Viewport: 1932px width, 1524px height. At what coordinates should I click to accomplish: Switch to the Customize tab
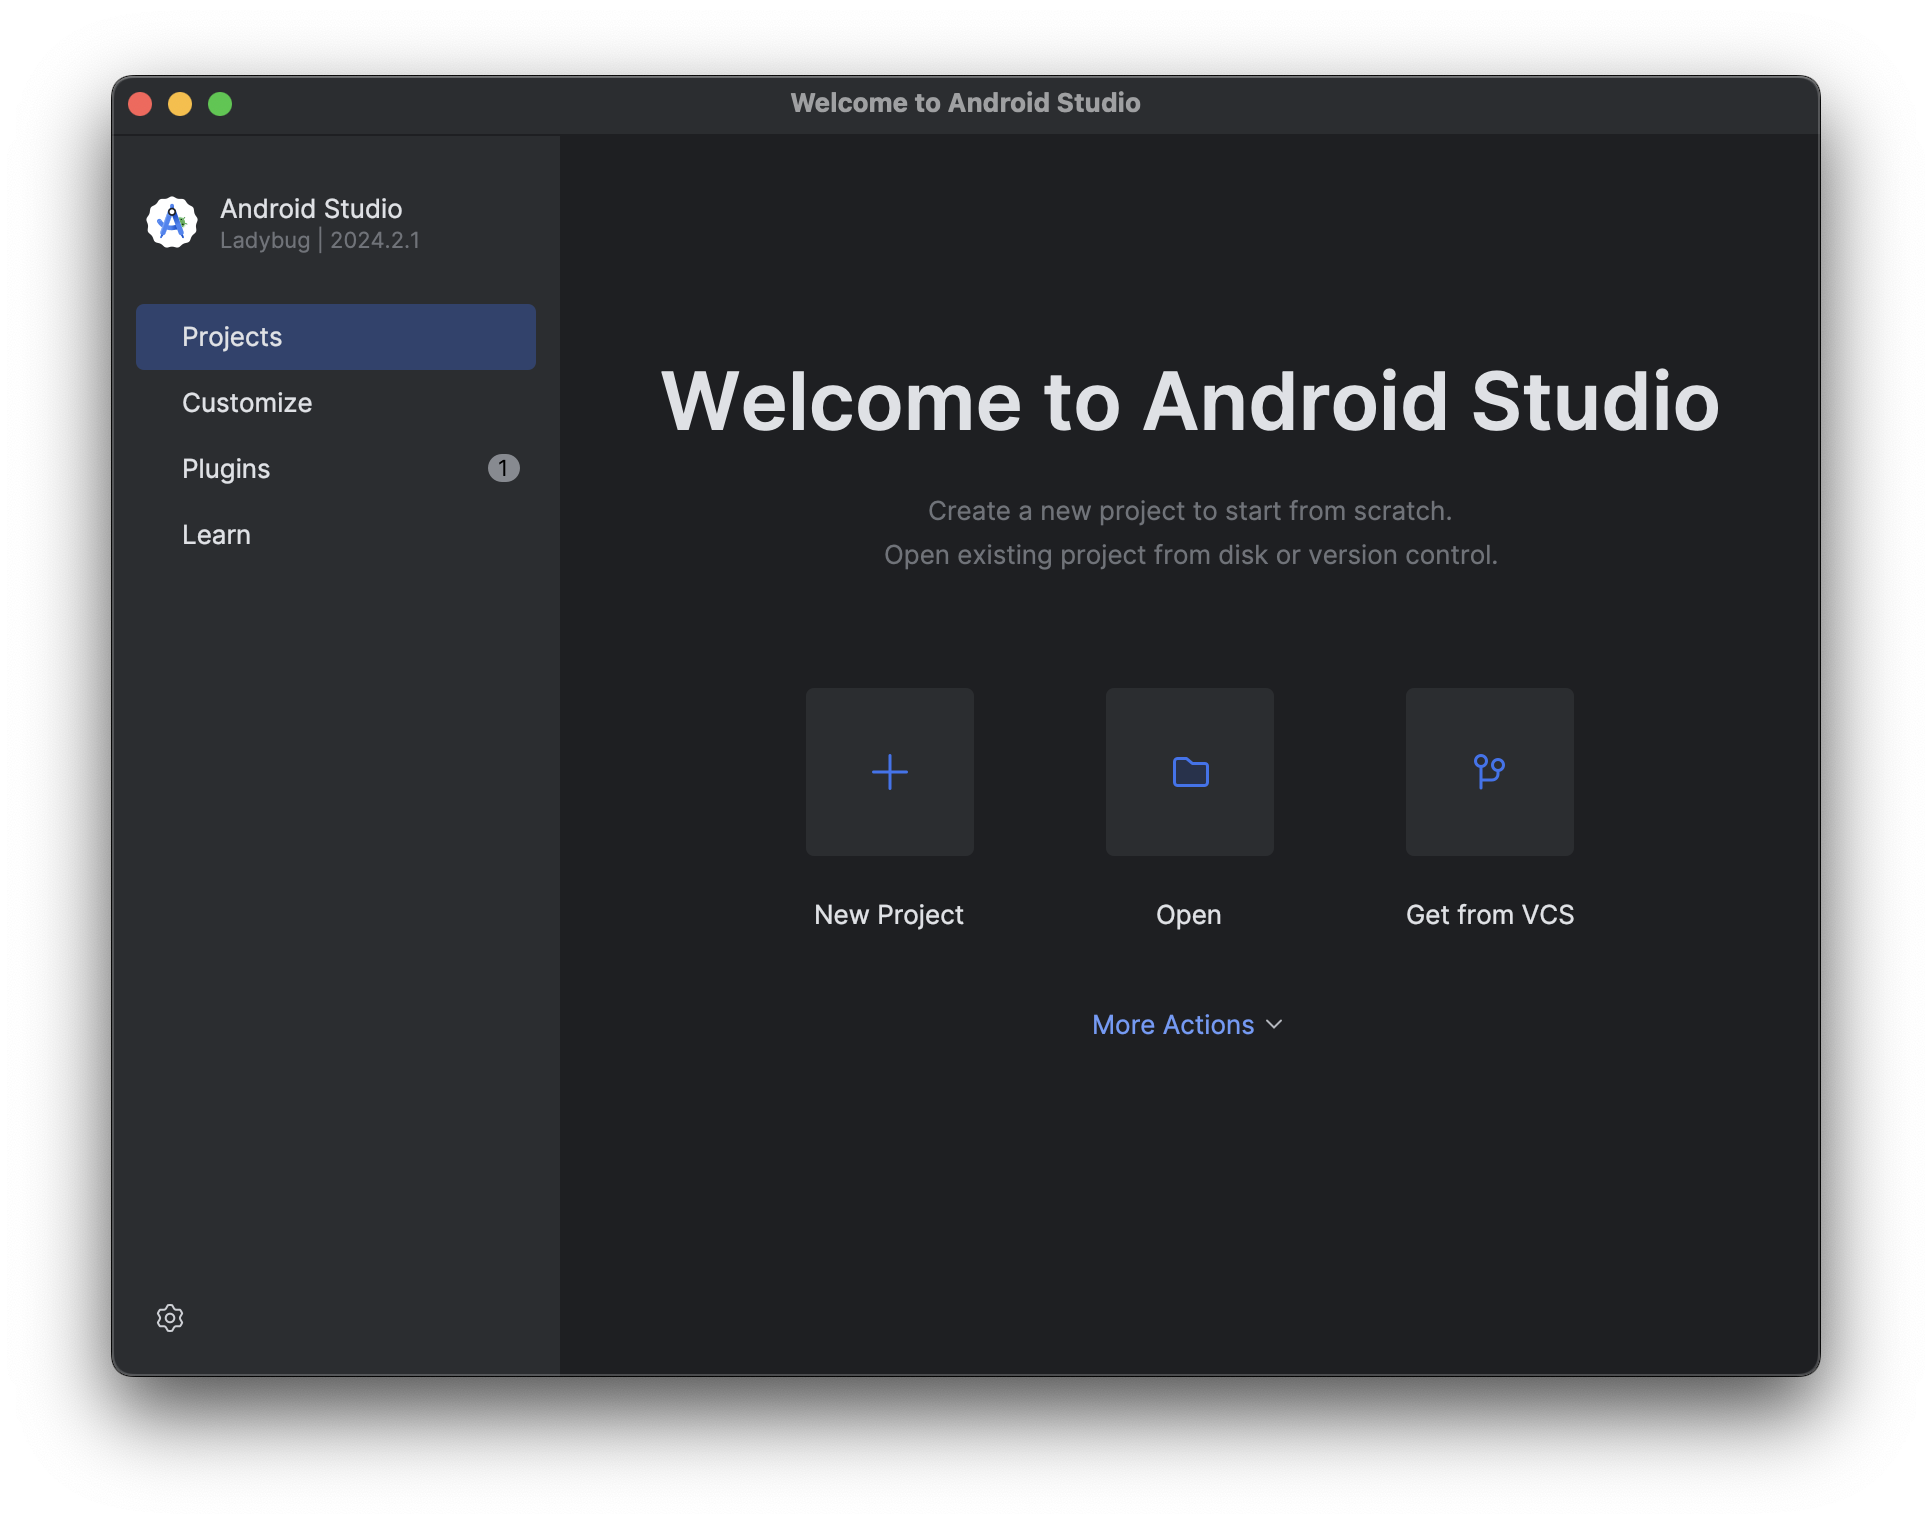point(247,403)
